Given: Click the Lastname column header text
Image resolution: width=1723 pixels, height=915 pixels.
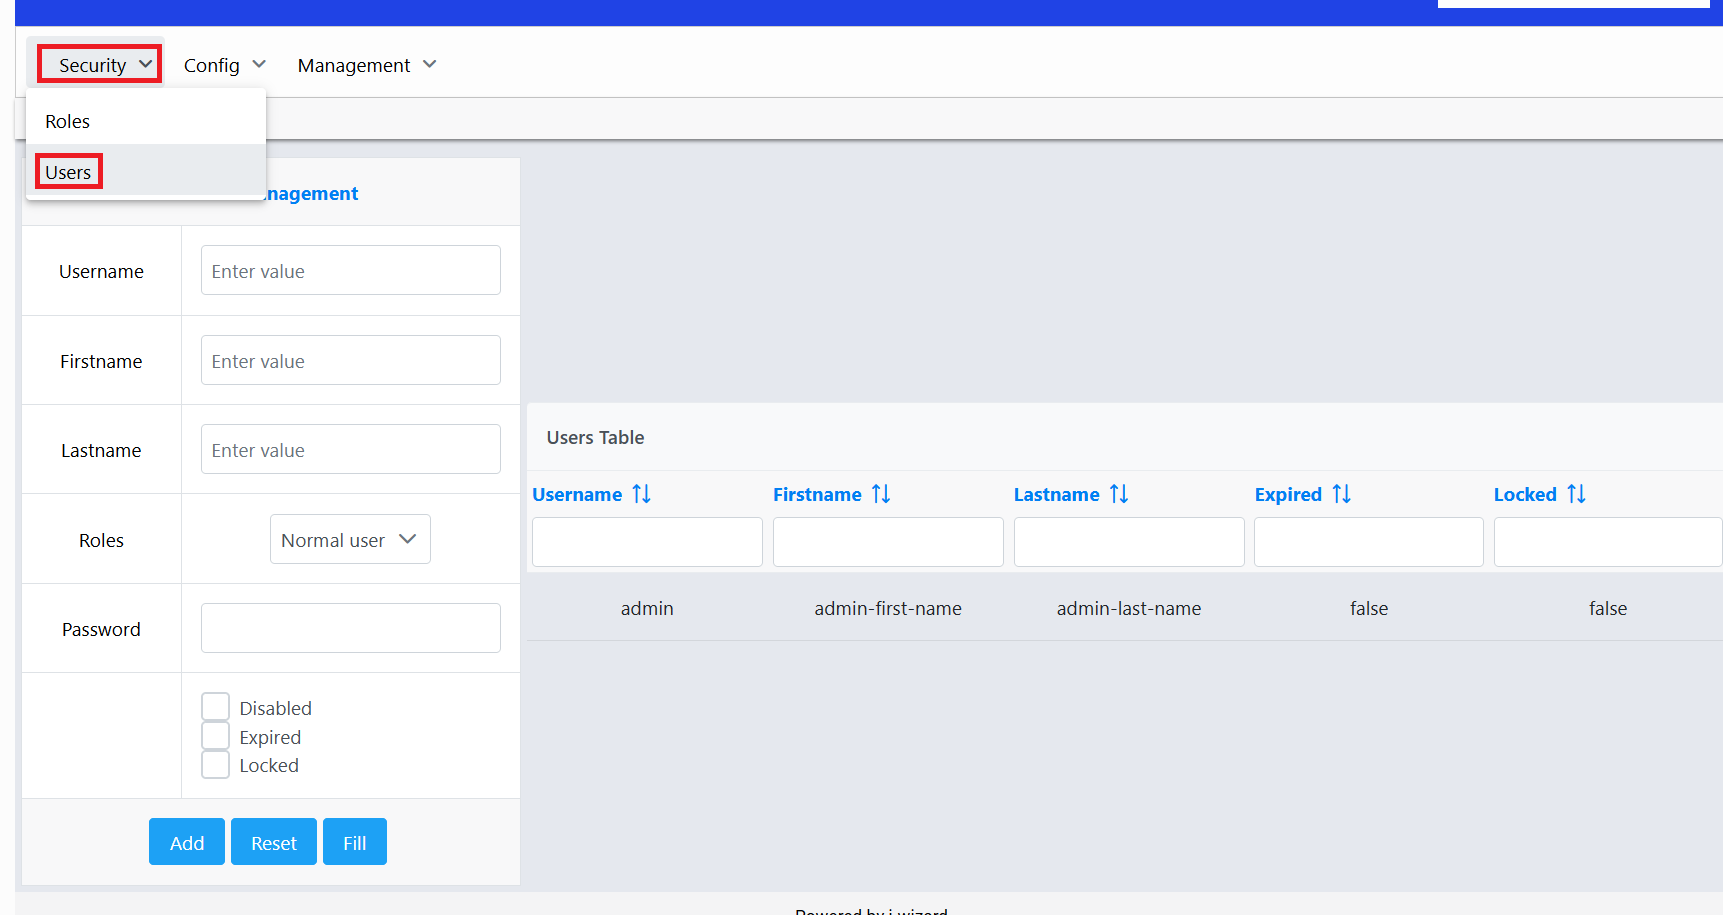Looking at the screenshot, I should (1057, 494).
